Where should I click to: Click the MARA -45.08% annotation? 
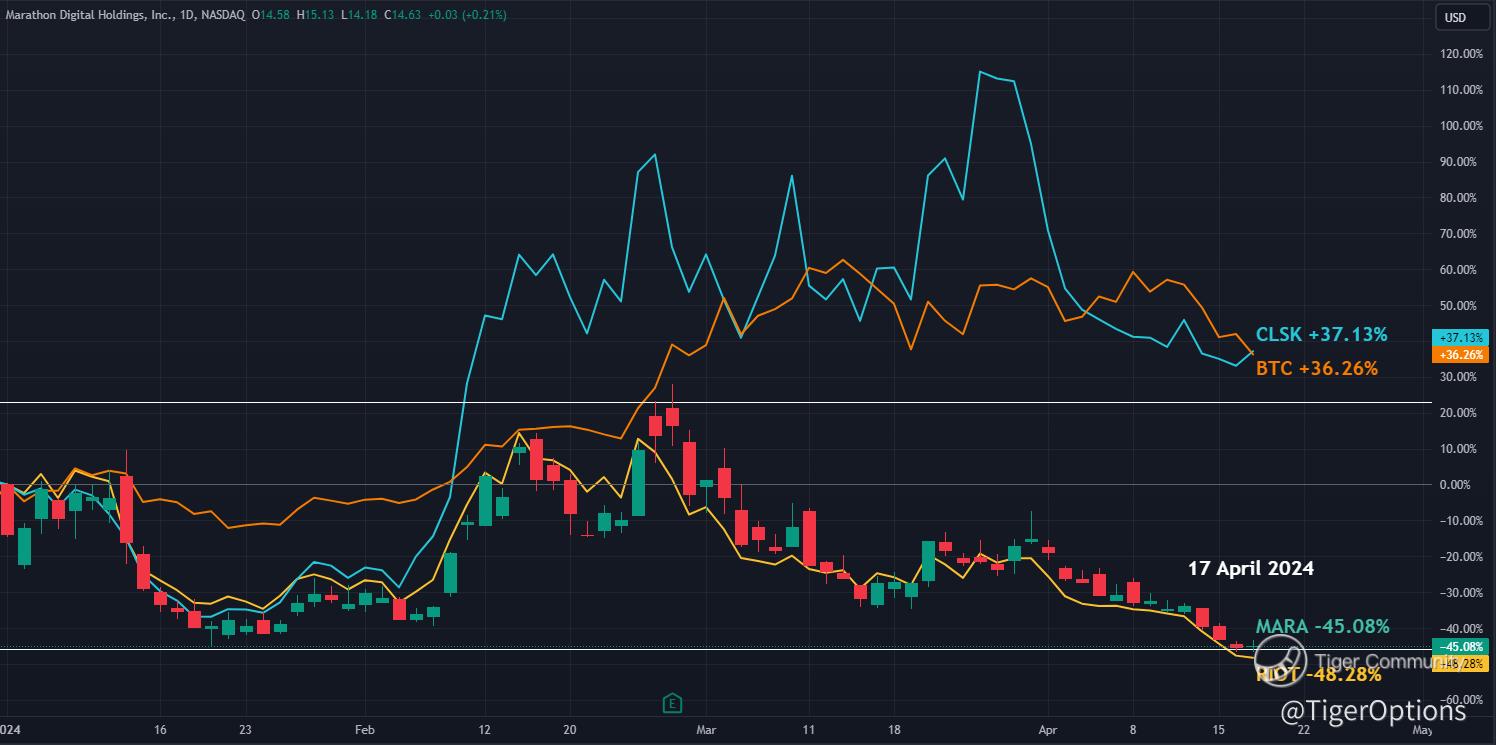pos(1323,627)
